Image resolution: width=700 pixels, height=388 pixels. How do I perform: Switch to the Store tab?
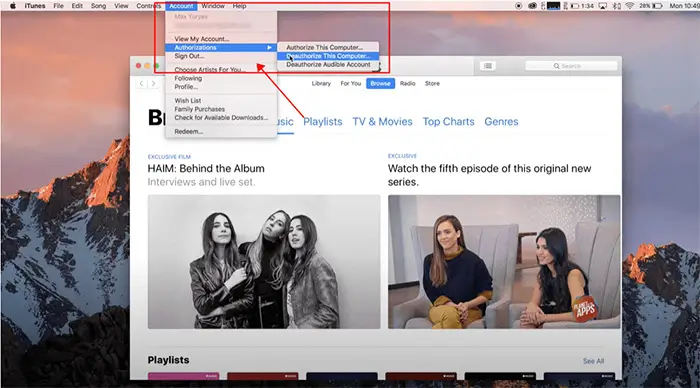click(432, 83)
